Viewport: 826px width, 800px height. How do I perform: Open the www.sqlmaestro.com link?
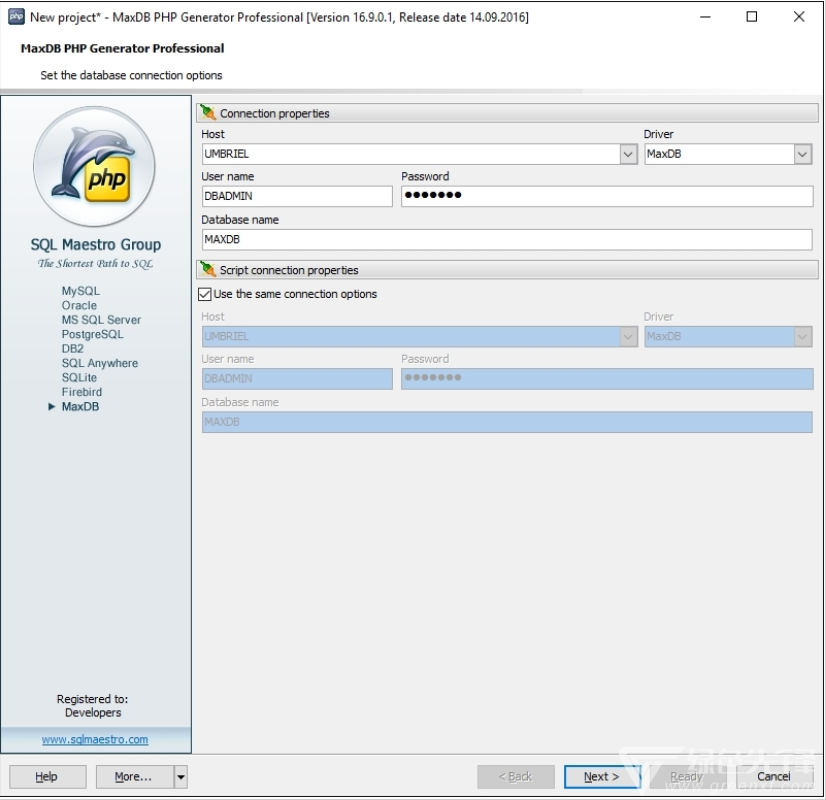(x=95, y=739)
